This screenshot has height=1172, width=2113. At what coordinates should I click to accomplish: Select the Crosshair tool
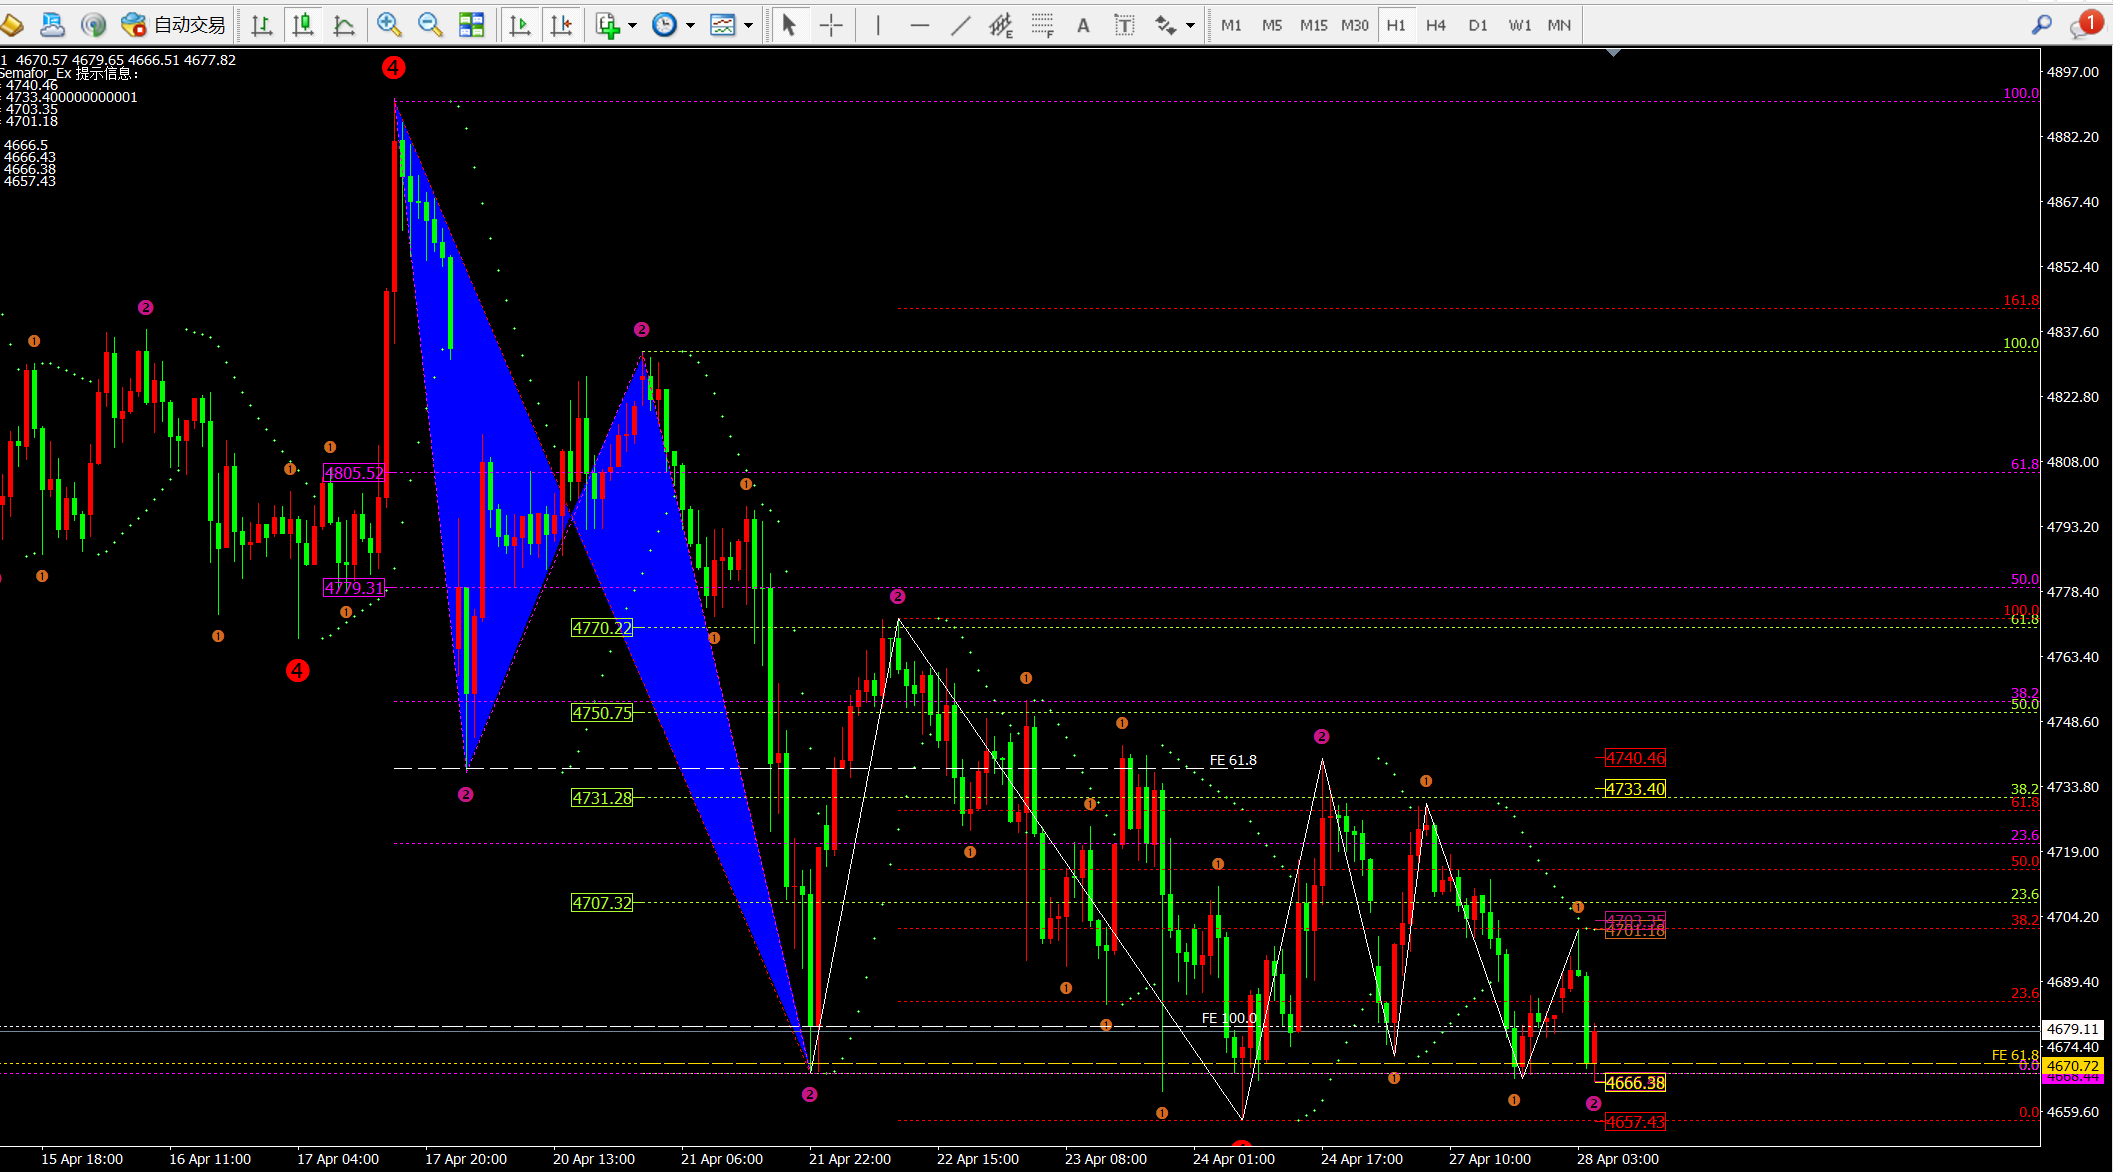[x=831, y=25]
